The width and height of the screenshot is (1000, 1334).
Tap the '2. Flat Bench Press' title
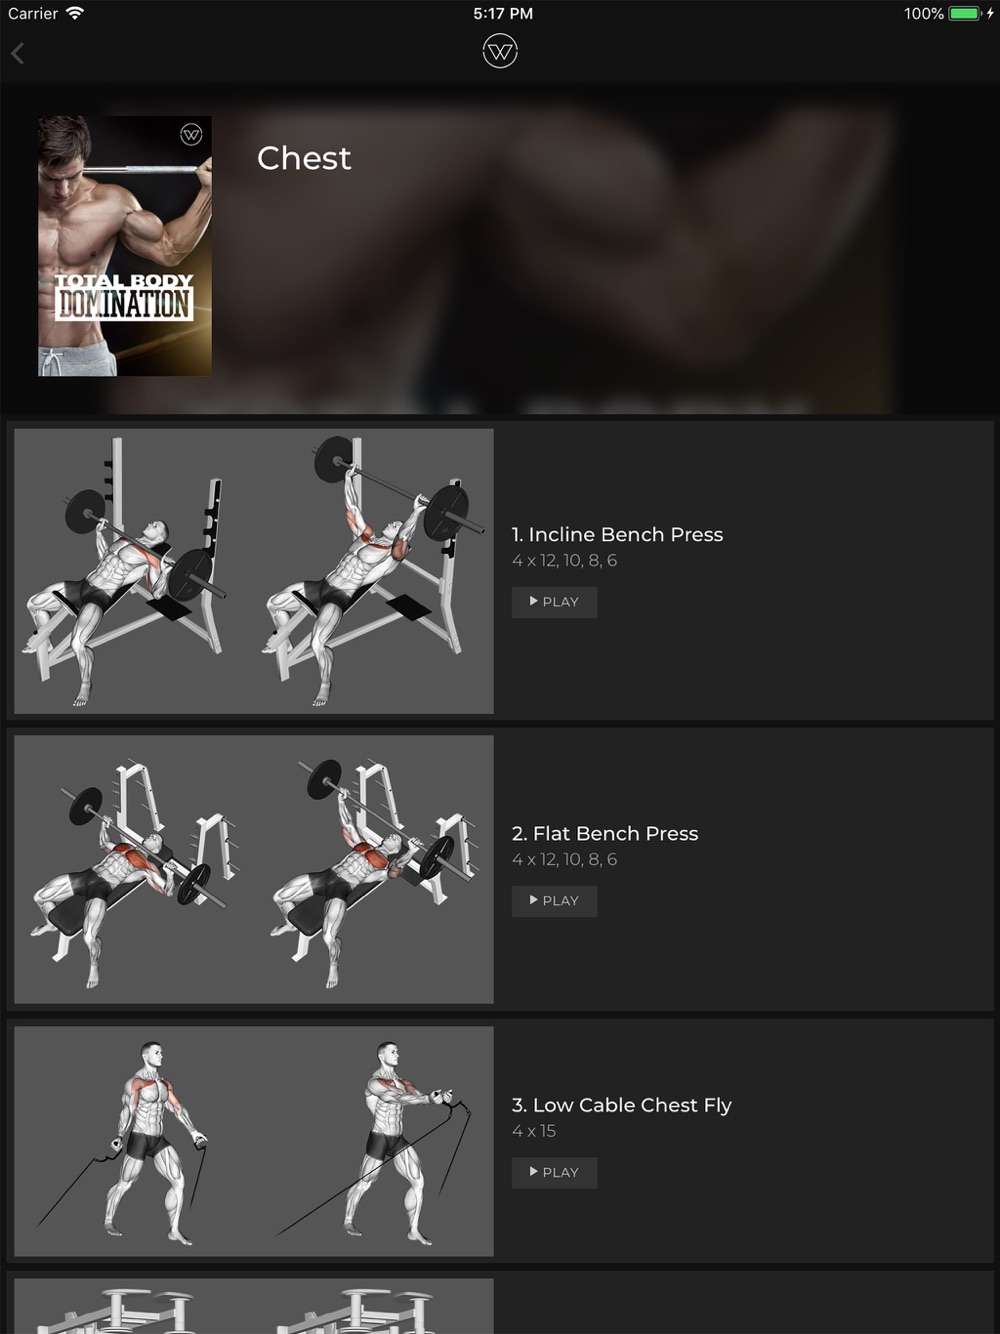605,834
